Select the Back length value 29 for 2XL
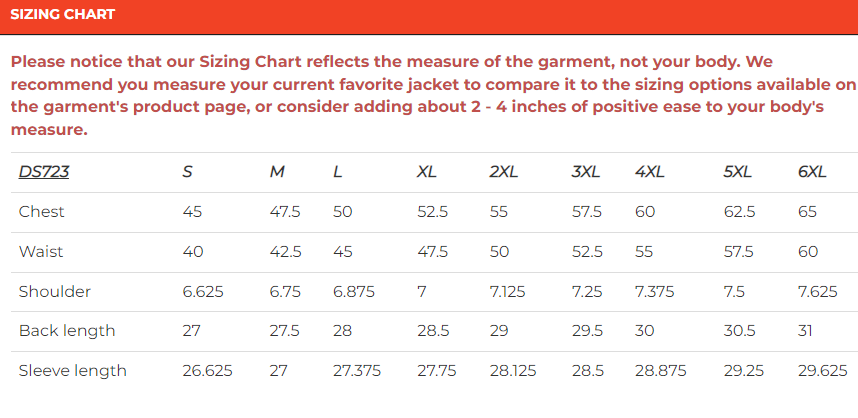This screenshot has width=858, height=418. (499, 331)
